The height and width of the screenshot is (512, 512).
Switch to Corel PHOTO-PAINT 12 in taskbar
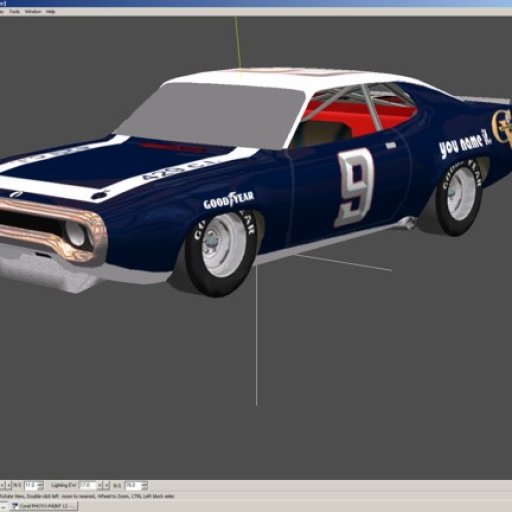[x=43, y=506]
